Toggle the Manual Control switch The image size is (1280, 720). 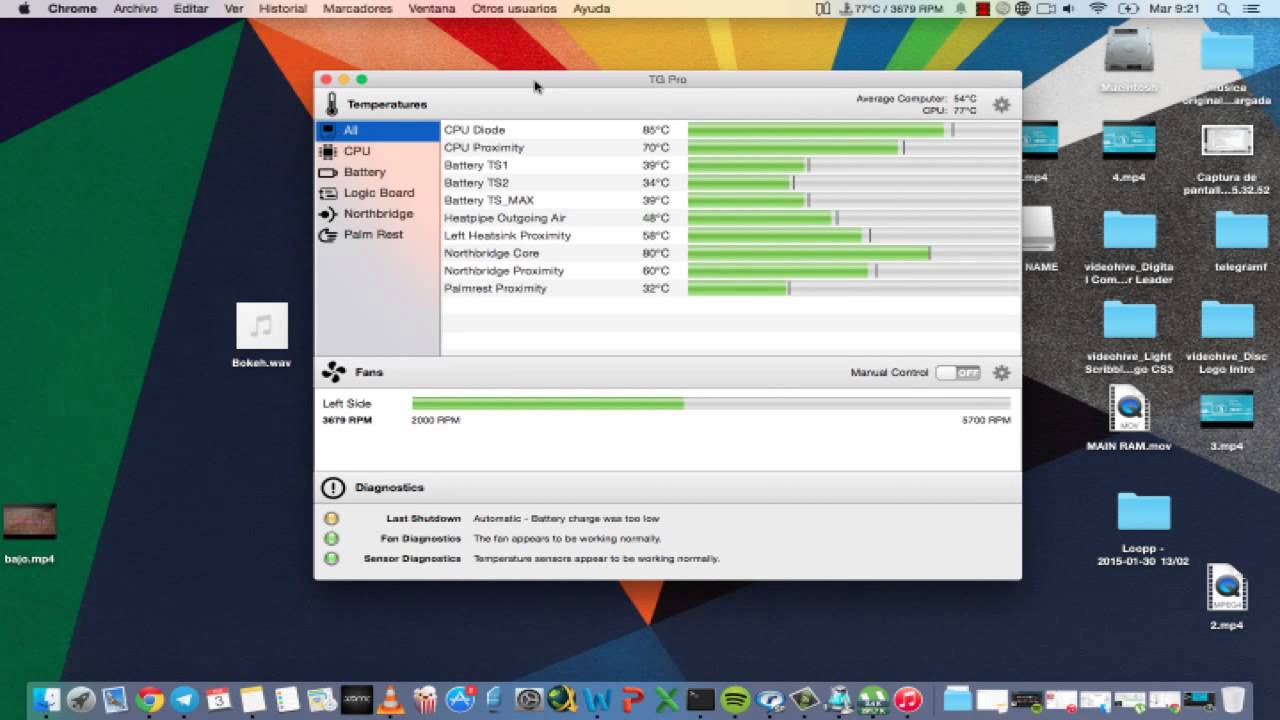(x=957, y=373)
